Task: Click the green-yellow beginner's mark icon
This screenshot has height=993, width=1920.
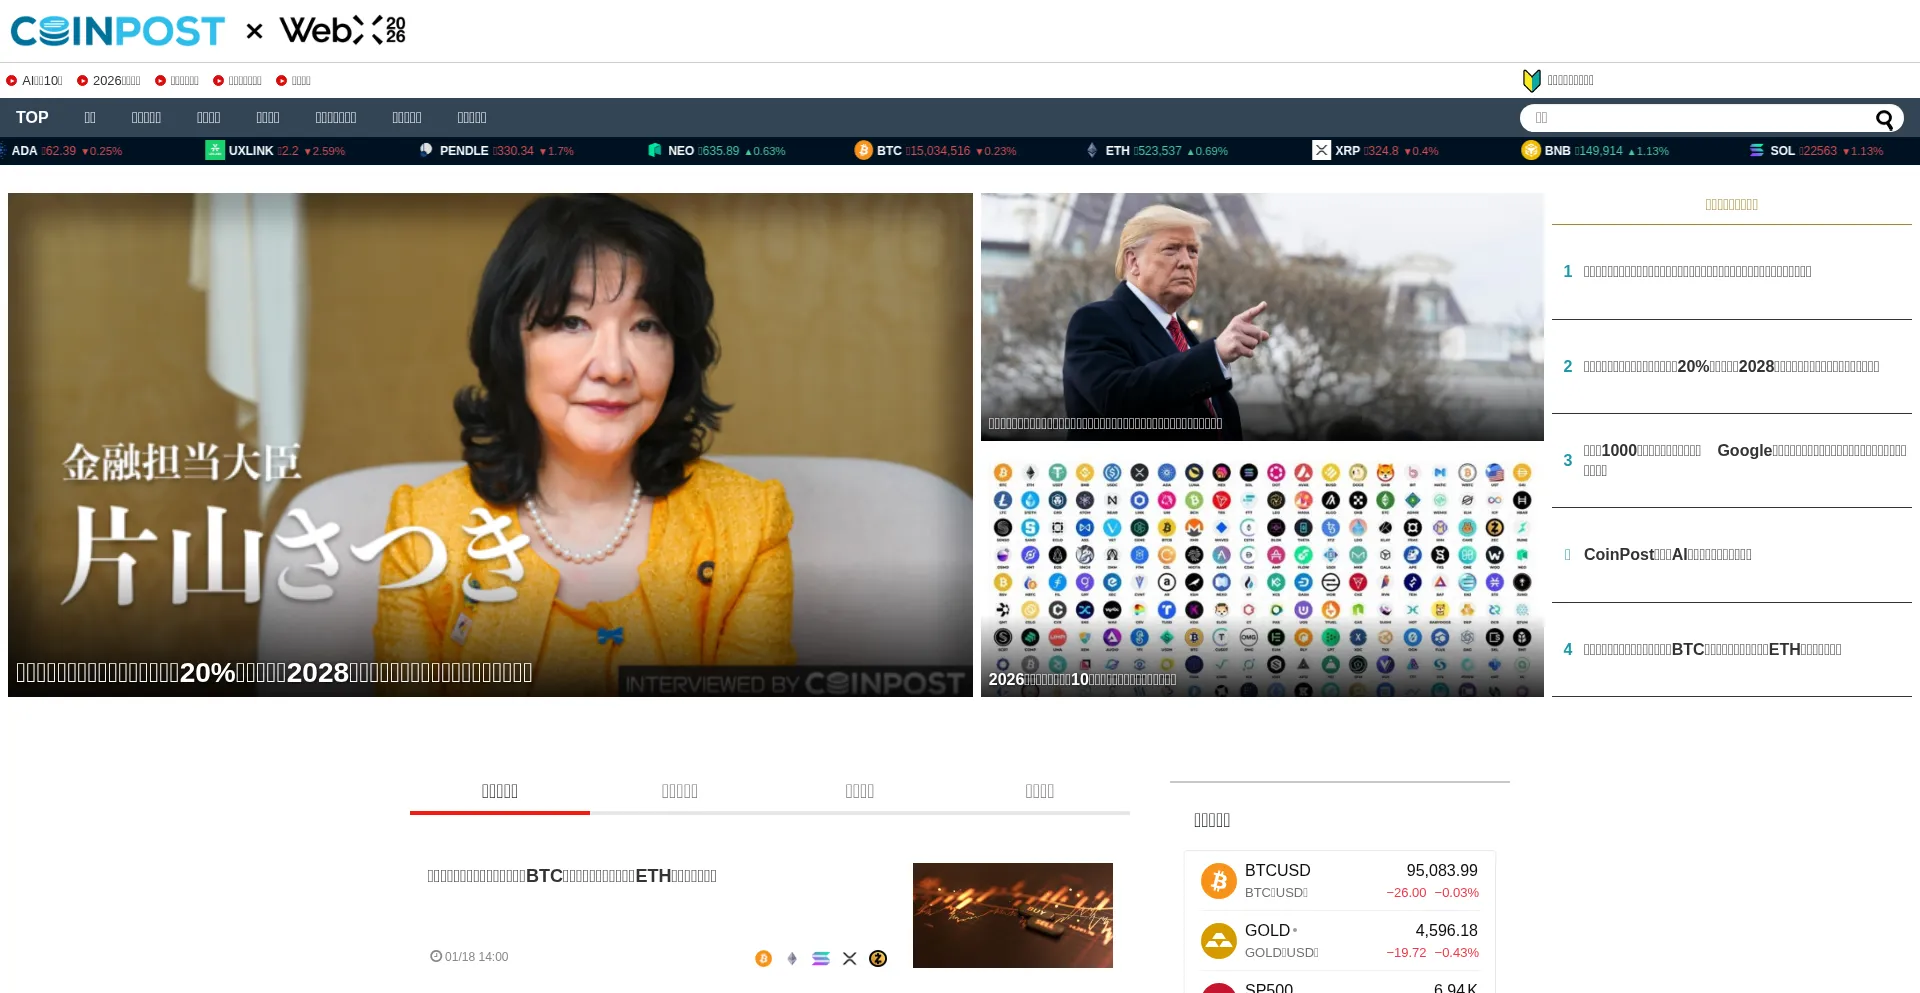Action: 1531,80
